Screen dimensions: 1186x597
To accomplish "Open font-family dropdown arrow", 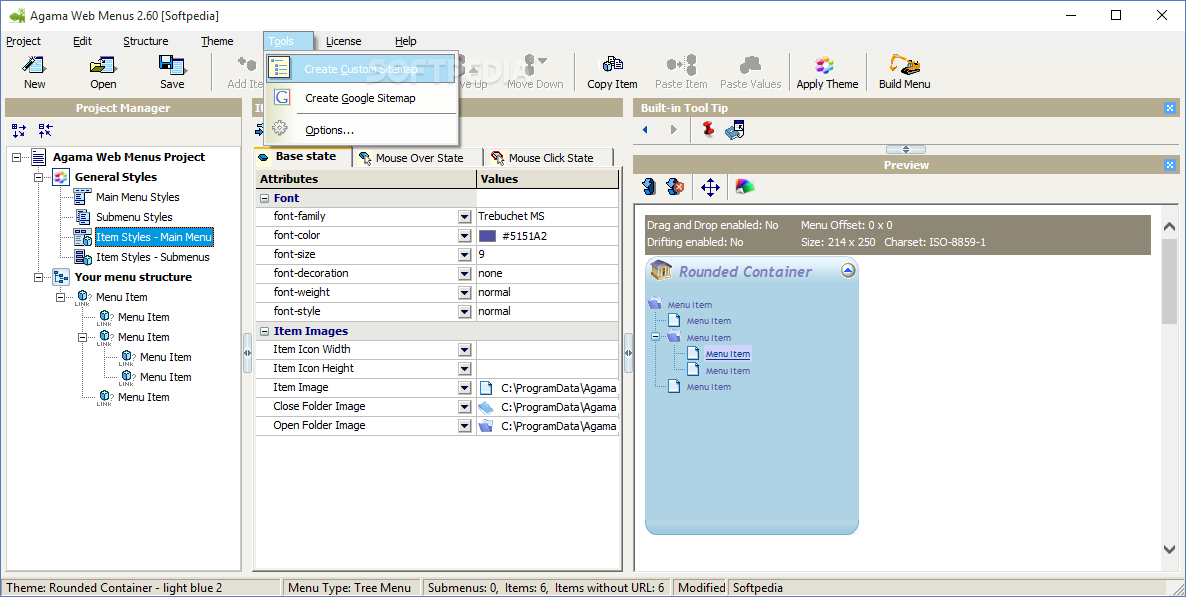I will (x=464, y=217).
